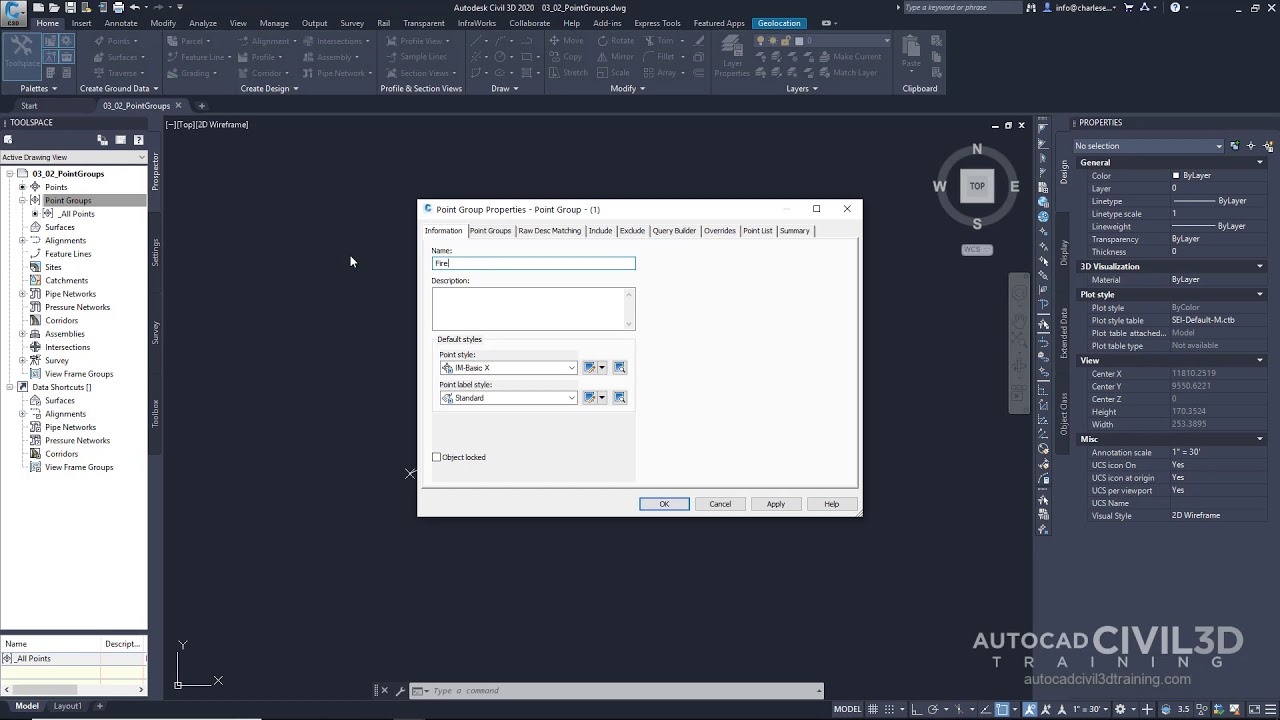
Task: Click the Toolspace list horizontal scrollbar
Action: (73, 689)
